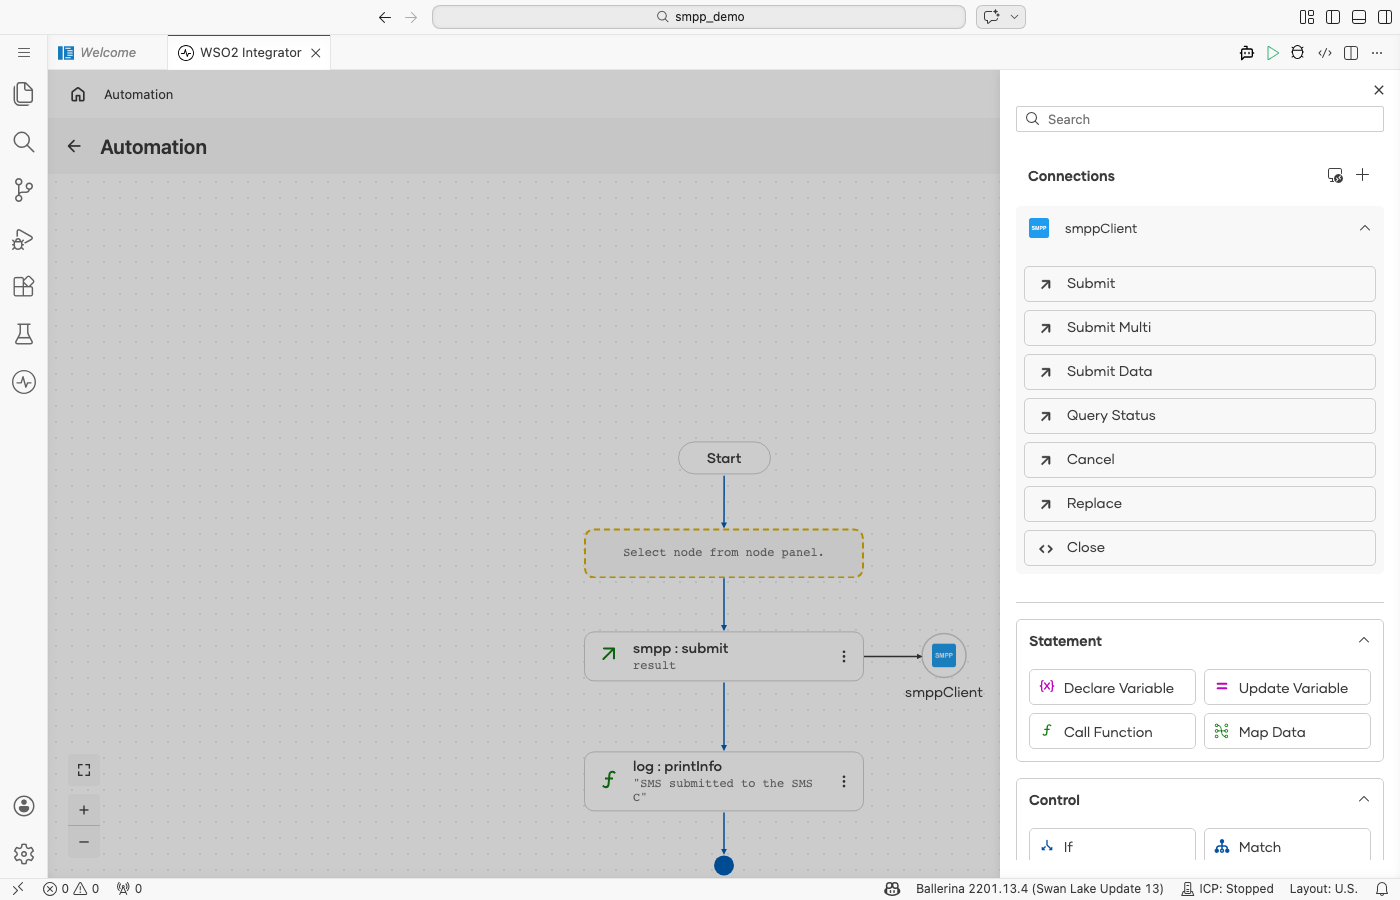The width and height of the screenshot is (1400, 900).
Task: Select the log : printInfo node
Action: click(724, 781)
